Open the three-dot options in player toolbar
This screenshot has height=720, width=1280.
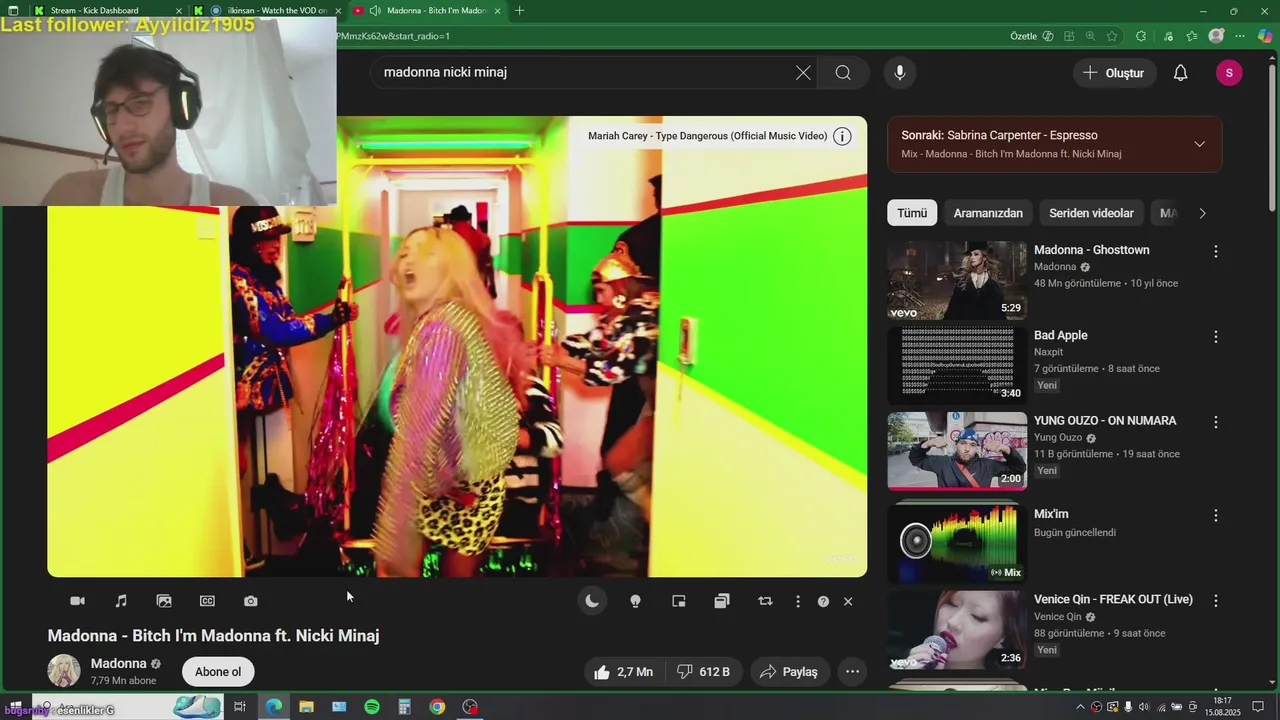point(797,601)
